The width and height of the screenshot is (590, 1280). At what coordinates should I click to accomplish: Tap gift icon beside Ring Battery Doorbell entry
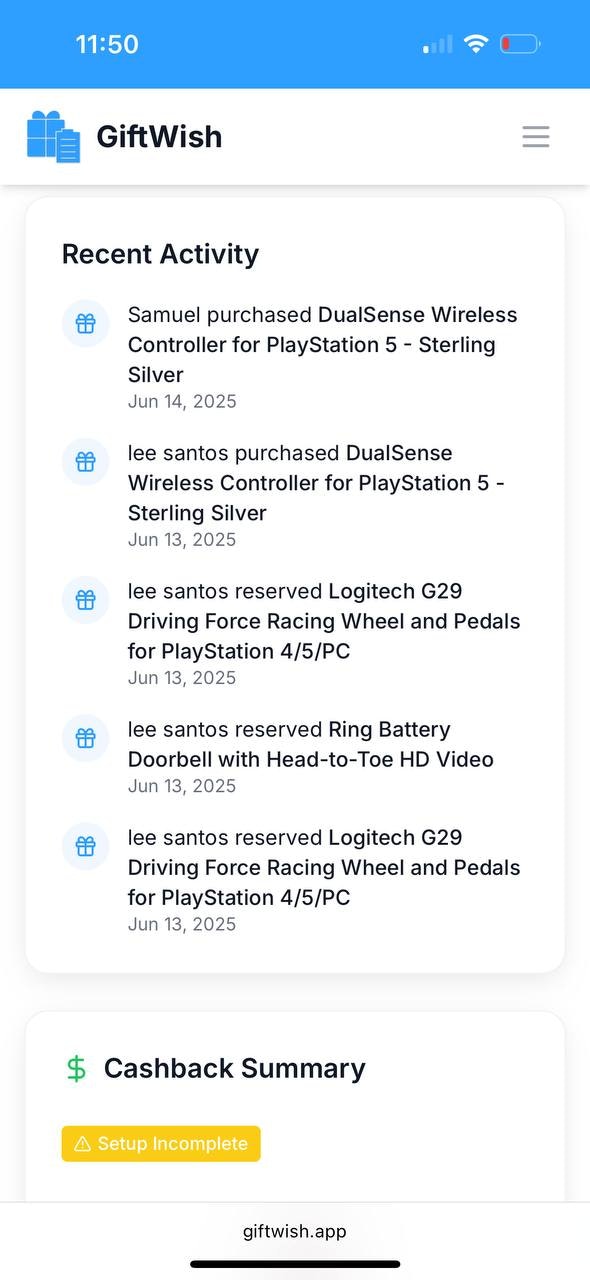tap(86, 738)
